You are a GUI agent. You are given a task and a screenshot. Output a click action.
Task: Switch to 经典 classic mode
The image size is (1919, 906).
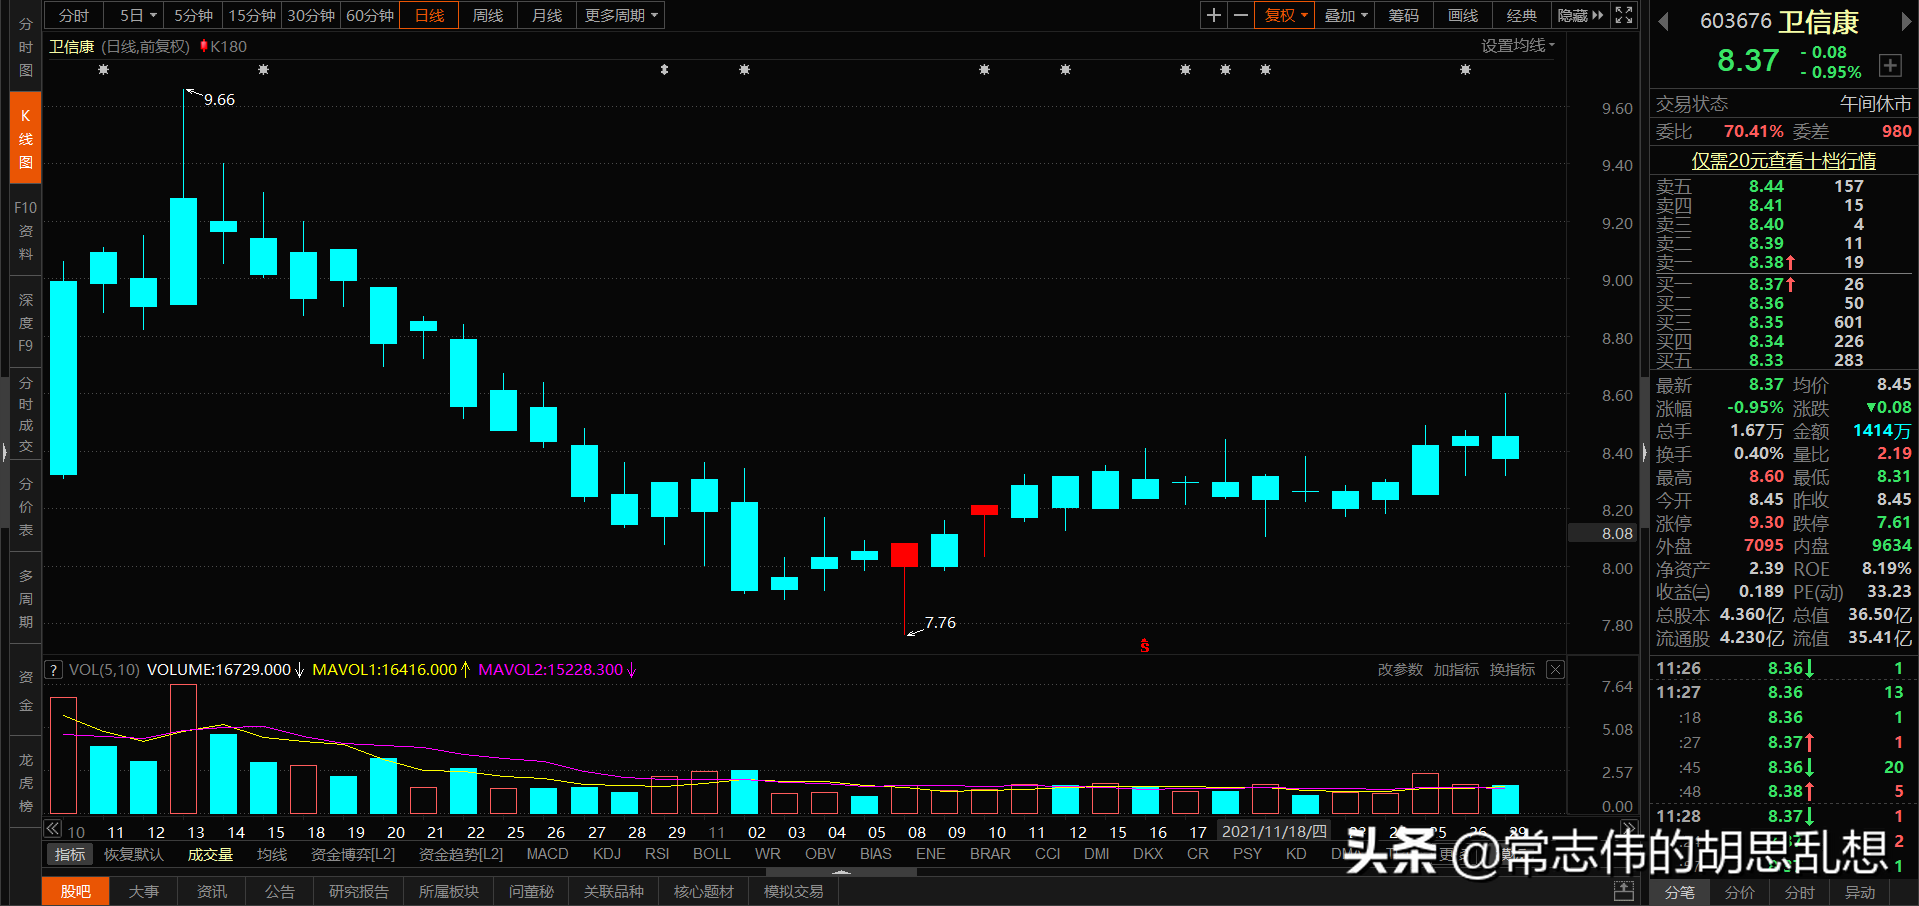pos(1521,15)
